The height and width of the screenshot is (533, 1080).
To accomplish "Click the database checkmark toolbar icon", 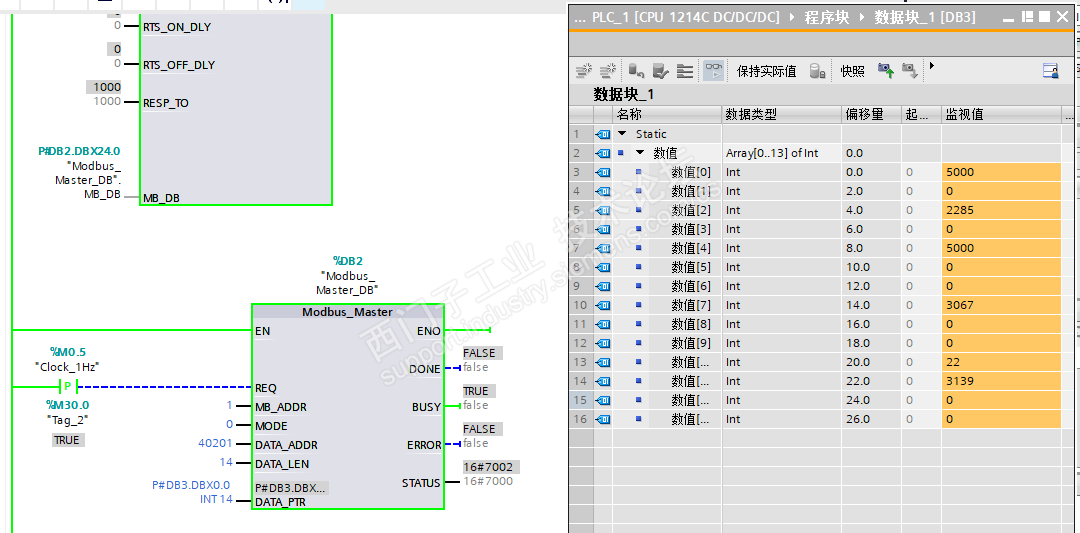I will 660,70.
